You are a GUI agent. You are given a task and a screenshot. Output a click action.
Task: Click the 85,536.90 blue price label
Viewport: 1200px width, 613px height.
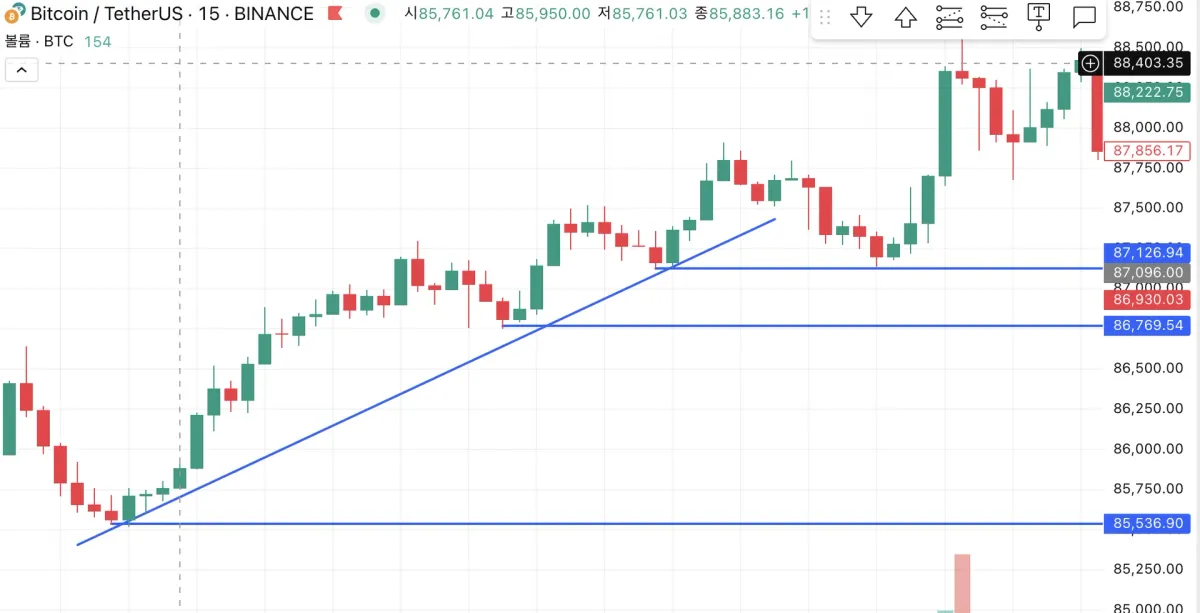pos(1147,523)
